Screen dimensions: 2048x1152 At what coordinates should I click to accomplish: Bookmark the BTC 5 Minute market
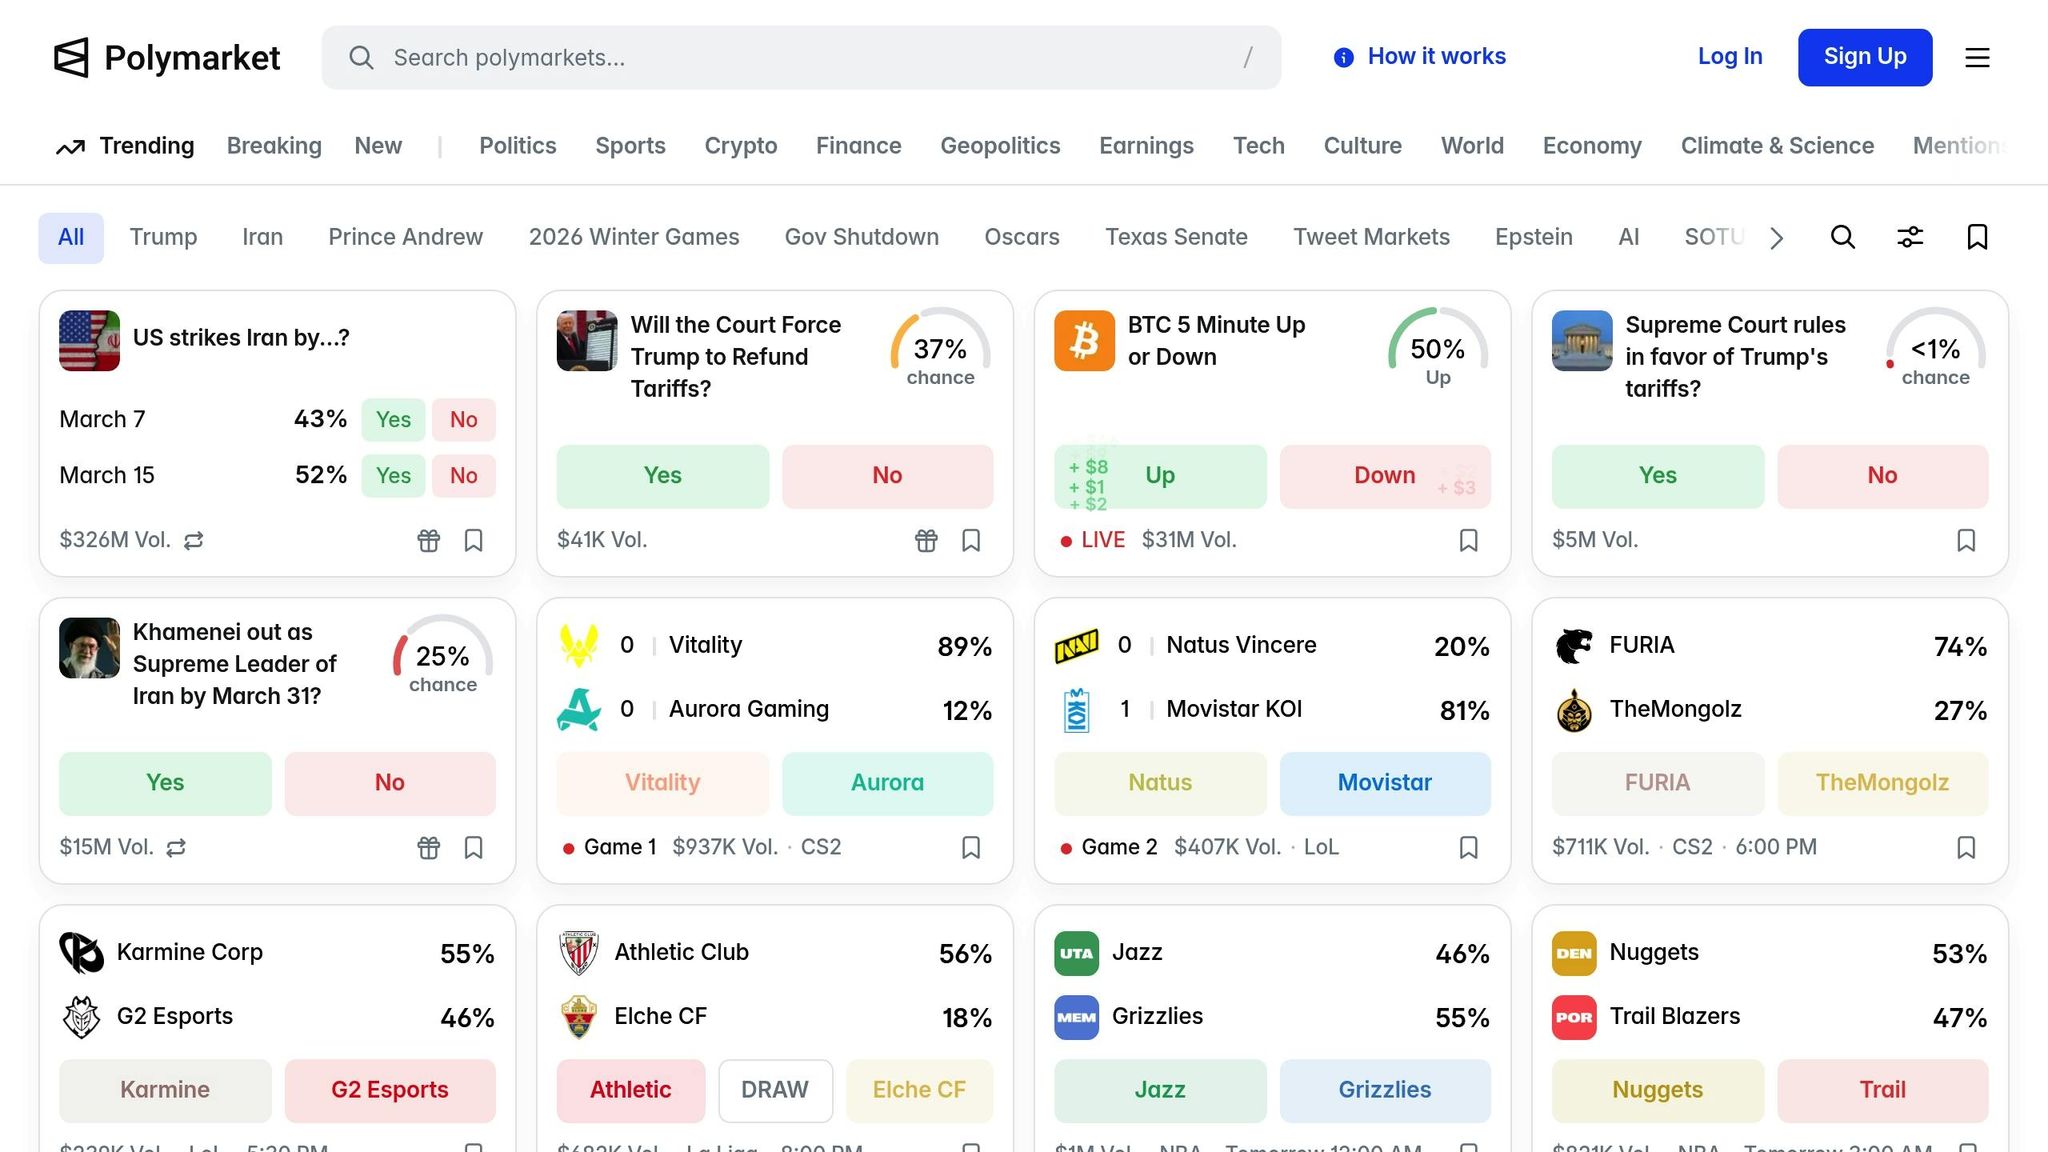(x=1468, y=541)
